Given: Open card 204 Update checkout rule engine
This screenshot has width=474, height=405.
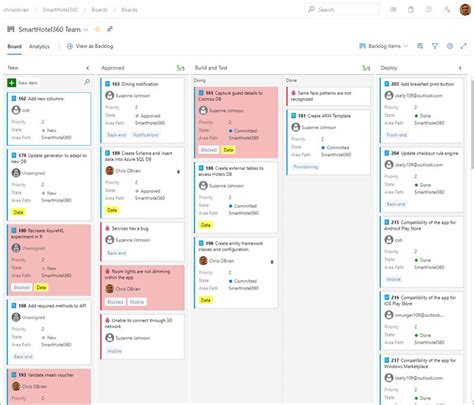Looking at the screenshot, I should click(425, 153).
